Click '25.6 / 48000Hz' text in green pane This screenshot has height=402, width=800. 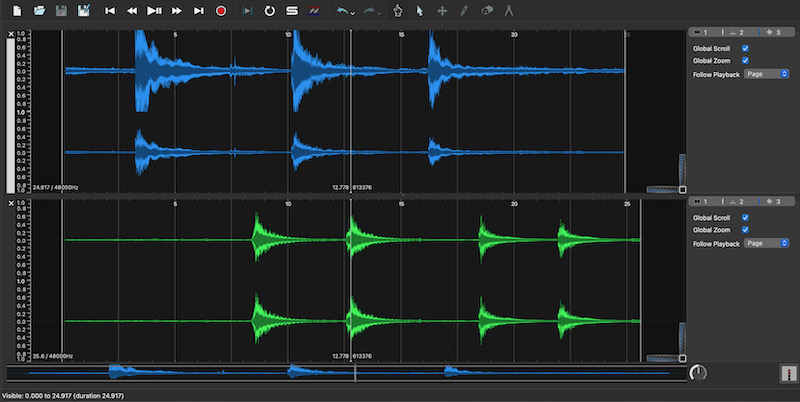click(x=53, y=356)
